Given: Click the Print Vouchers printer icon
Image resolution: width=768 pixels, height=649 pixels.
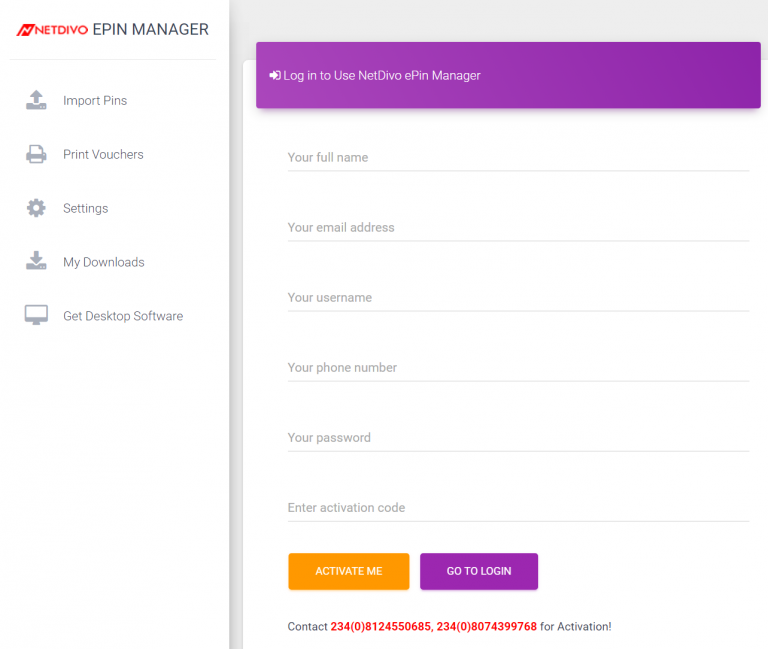Looking at the screenshot, I should 36,154.
